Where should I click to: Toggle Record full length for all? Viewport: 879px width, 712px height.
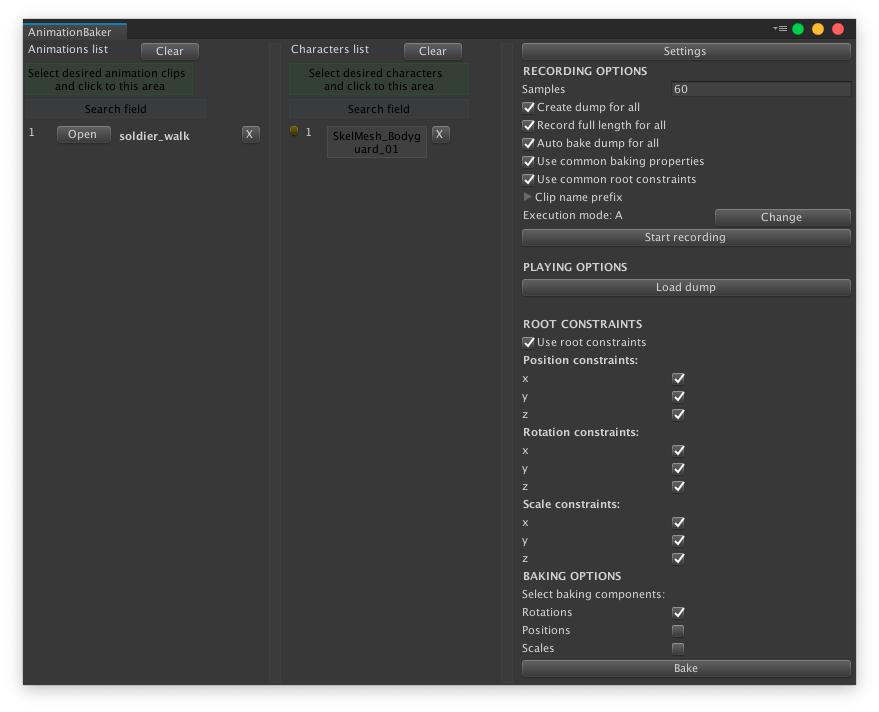(528, 125)
